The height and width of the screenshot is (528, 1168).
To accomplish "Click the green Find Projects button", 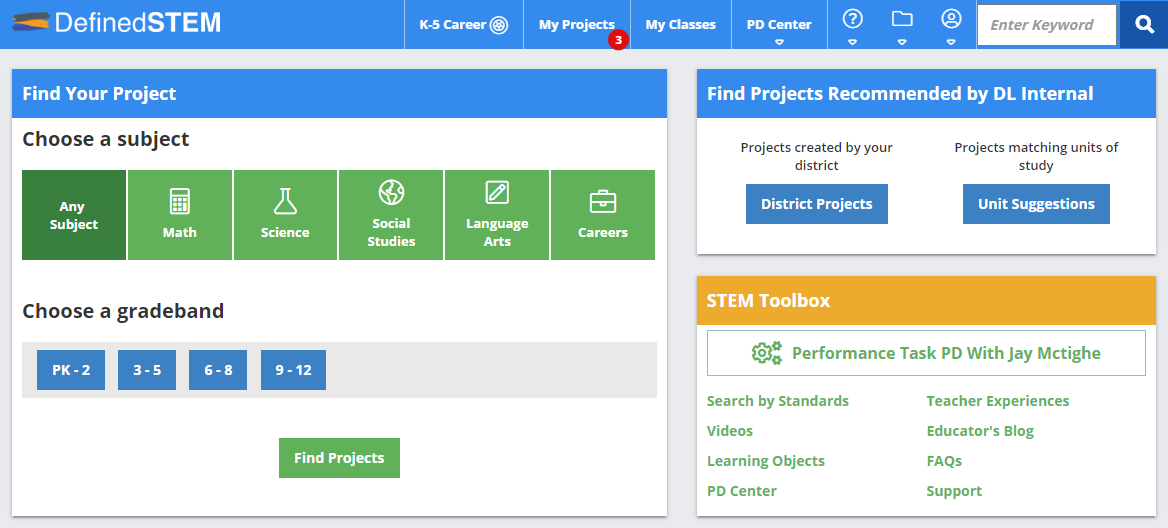I will (339, 458).
